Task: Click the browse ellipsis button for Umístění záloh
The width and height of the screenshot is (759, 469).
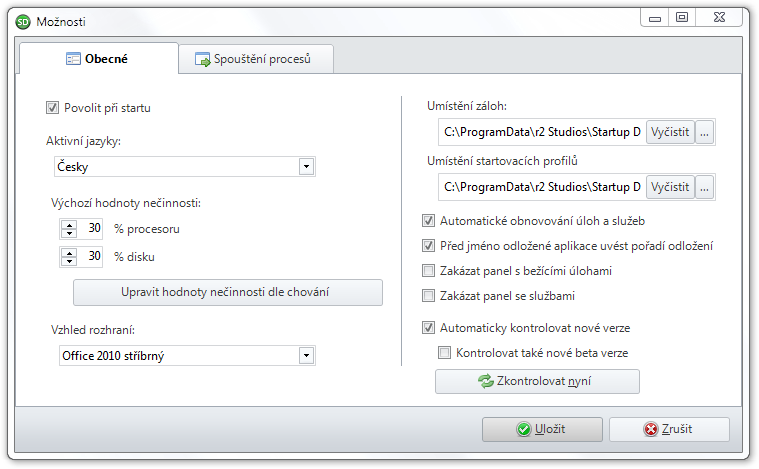Action: coord(704,132)
